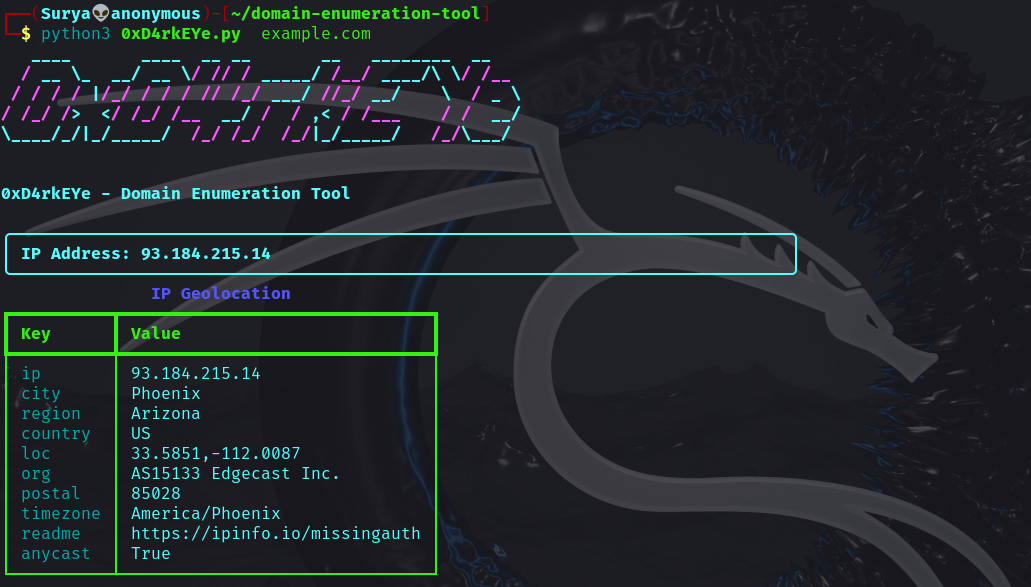The height and width of the screenshot is (587, 1031).
Task: Click the Phoenix city value
Action: 165,393
